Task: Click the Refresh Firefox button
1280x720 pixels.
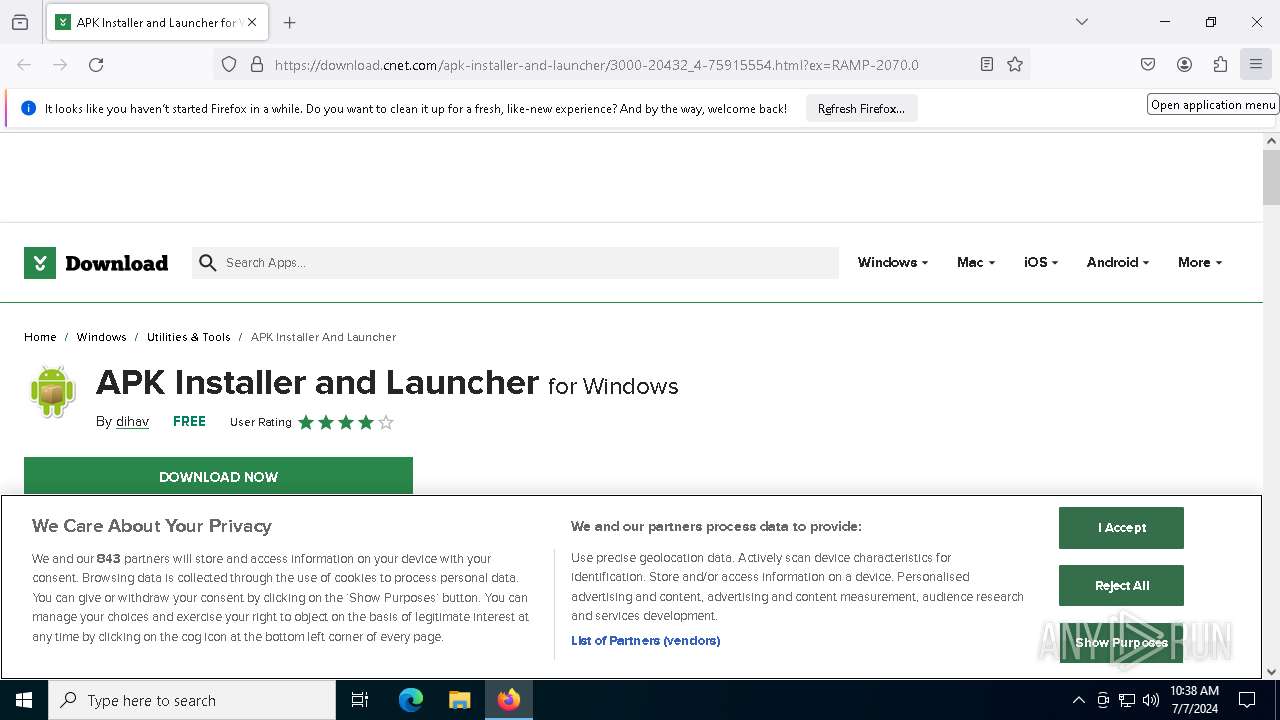Action: coord(861,109)
